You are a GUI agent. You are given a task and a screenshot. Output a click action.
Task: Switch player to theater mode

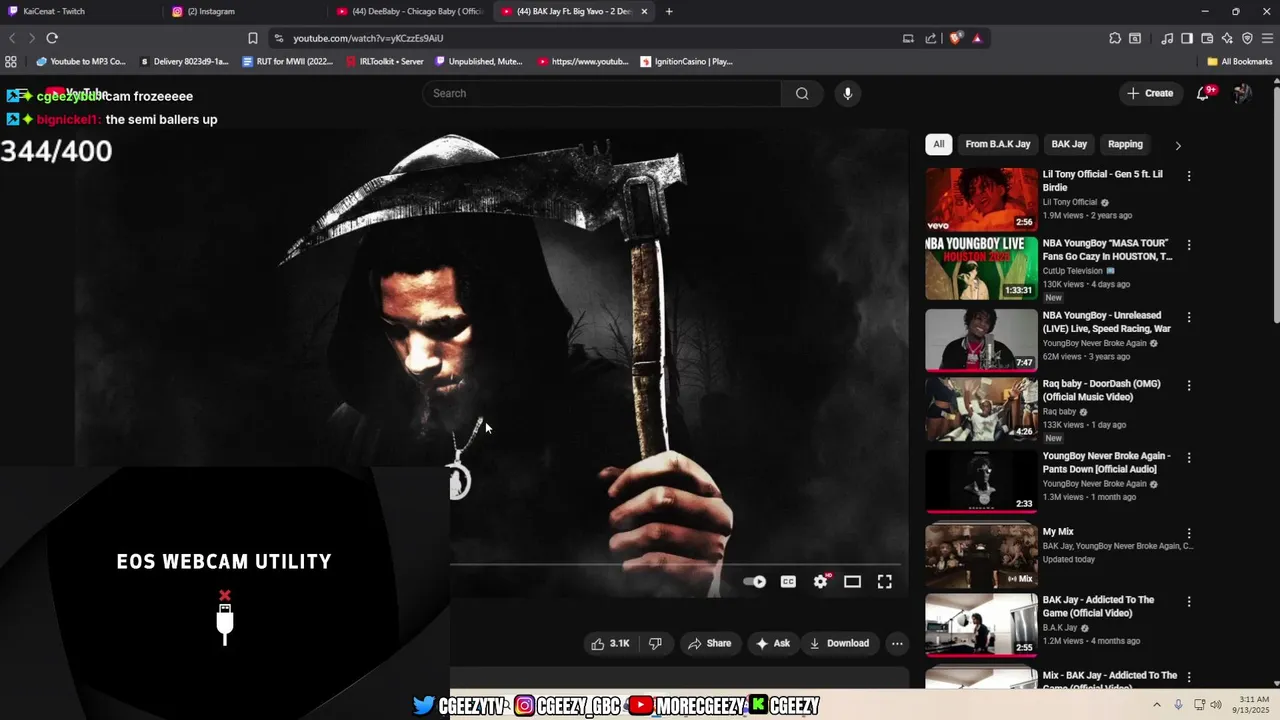pyautogui.click(x=853, y=581)
